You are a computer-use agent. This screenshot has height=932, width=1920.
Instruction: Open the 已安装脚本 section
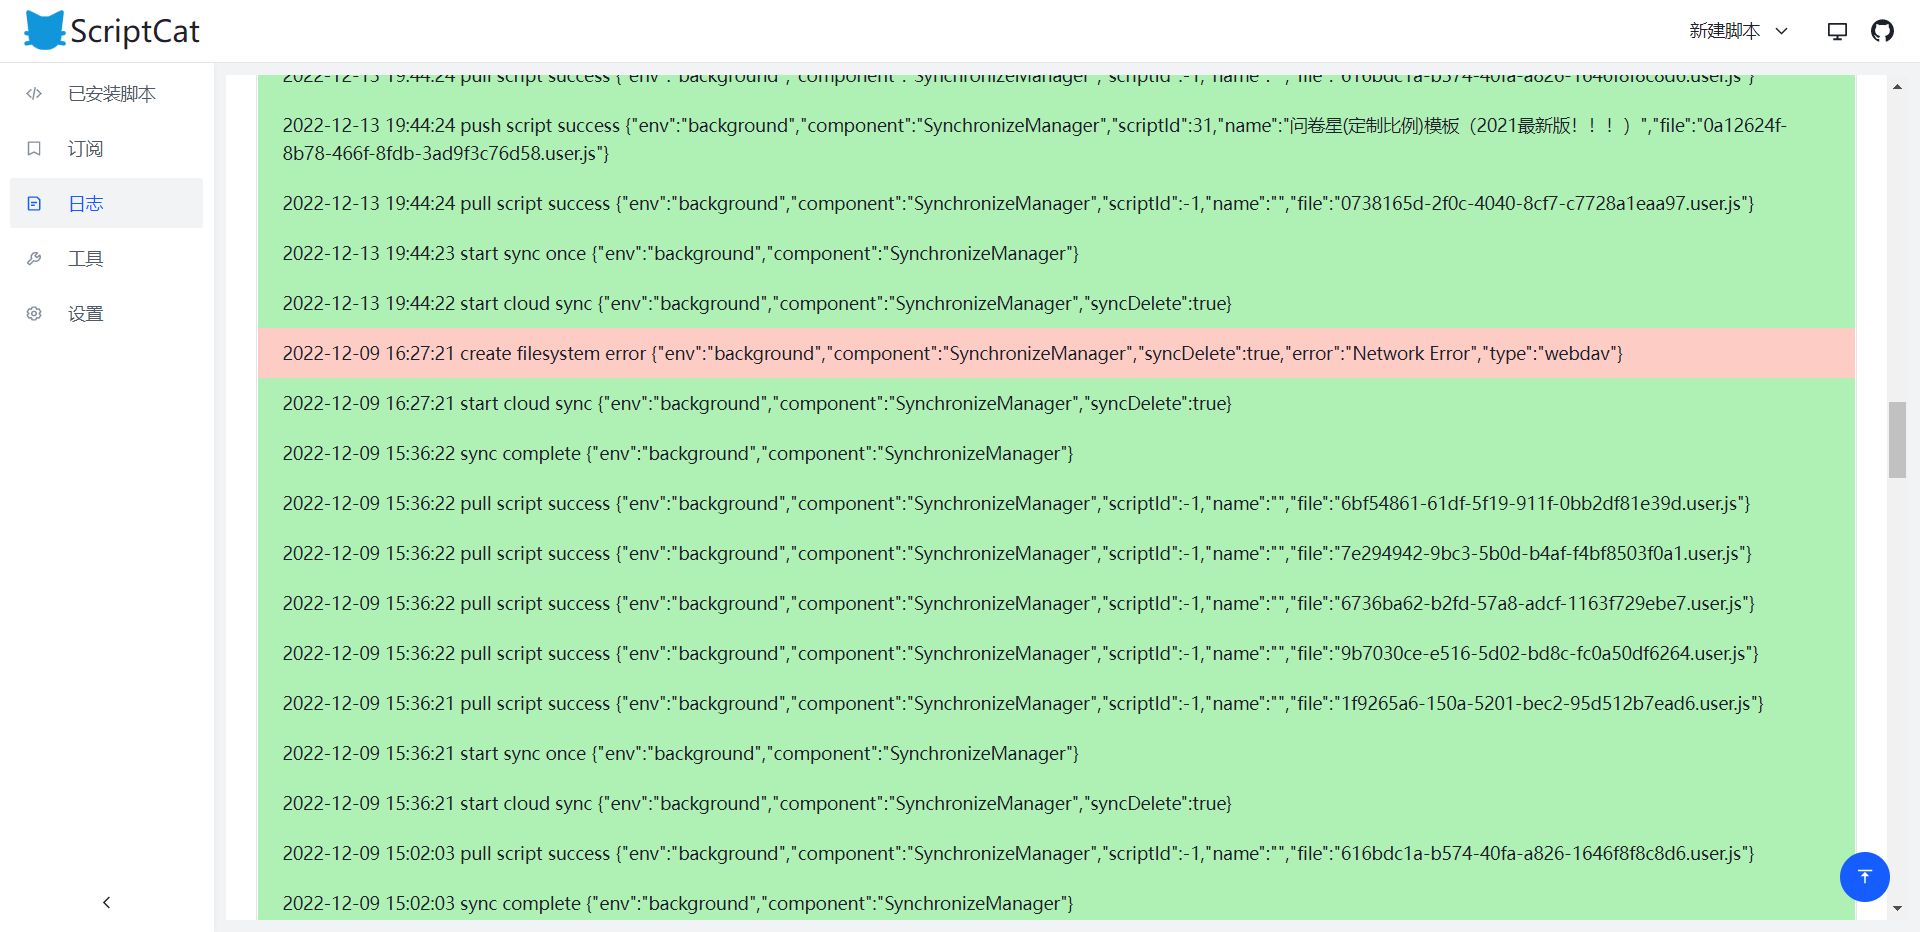[111, 93]
